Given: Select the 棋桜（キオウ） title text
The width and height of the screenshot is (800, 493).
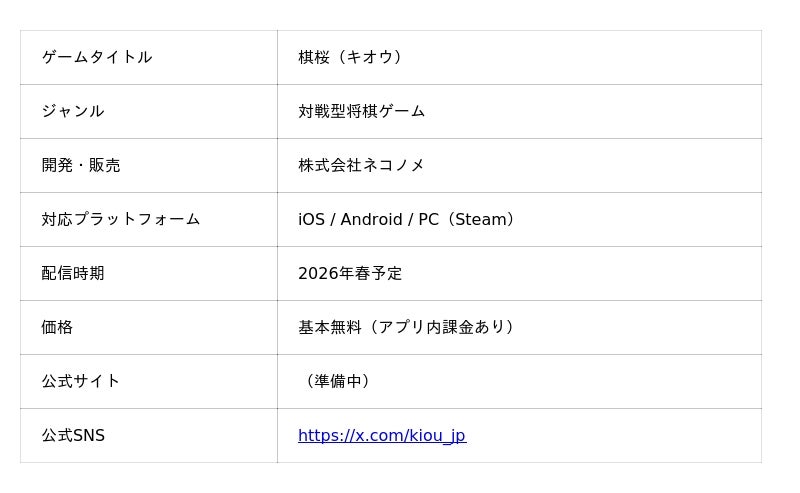Looking at the screenshot, I should [351, 58].
